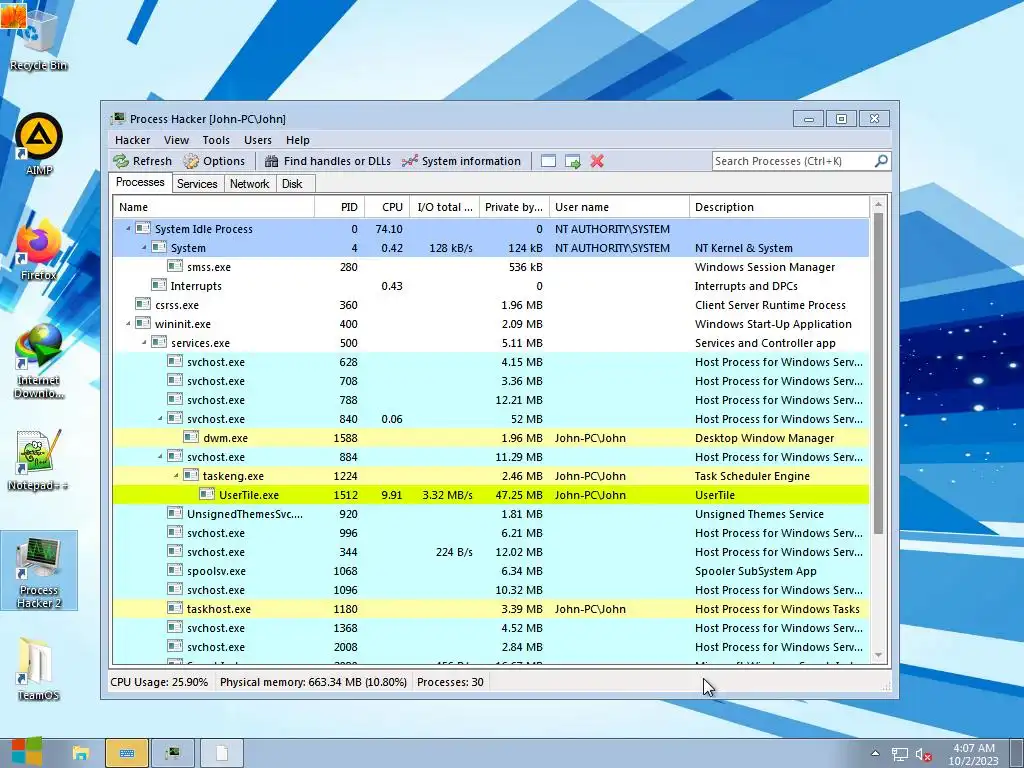Open File Explorer from the taskbar
Image resolution: width=1024 pixels, height=768 pixels.
pos(80,753)
